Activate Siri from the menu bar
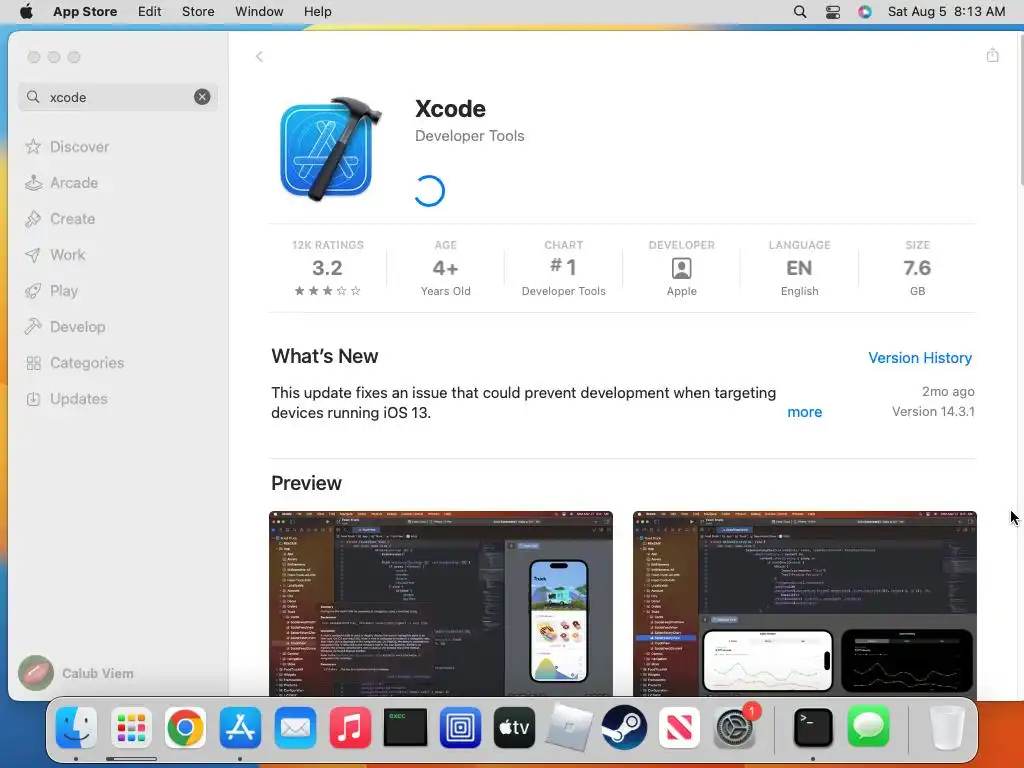This screenshot has height=768, width=1024. click(x=865, y=11)
